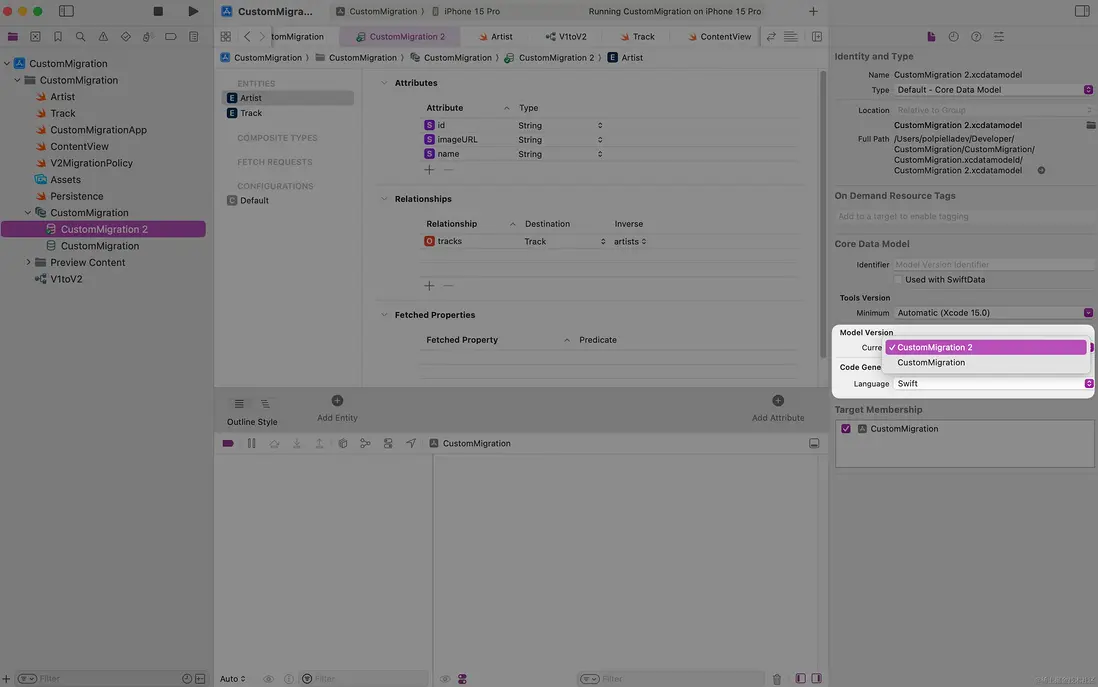Open the project navigator folder icon

click(13, 36)
